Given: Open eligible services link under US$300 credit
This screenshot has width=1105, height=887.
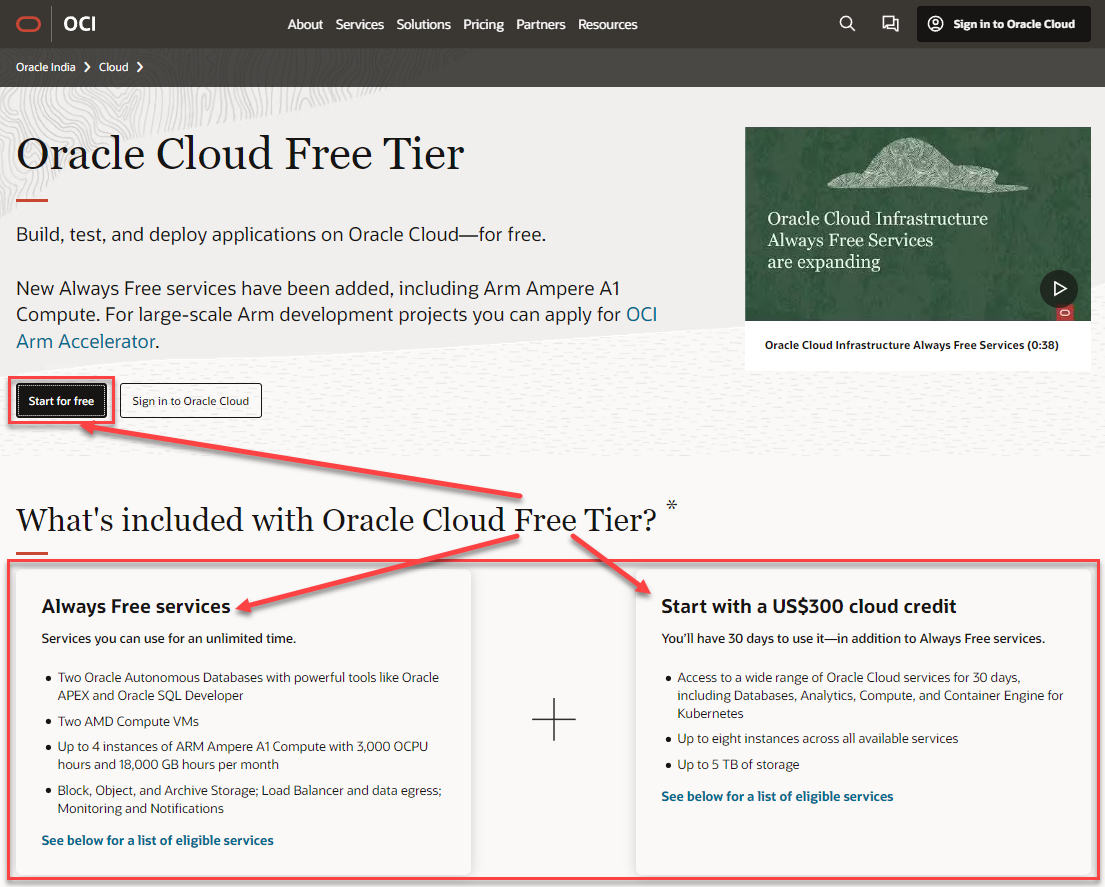Looking at the screenshot, I should [777, 797].
